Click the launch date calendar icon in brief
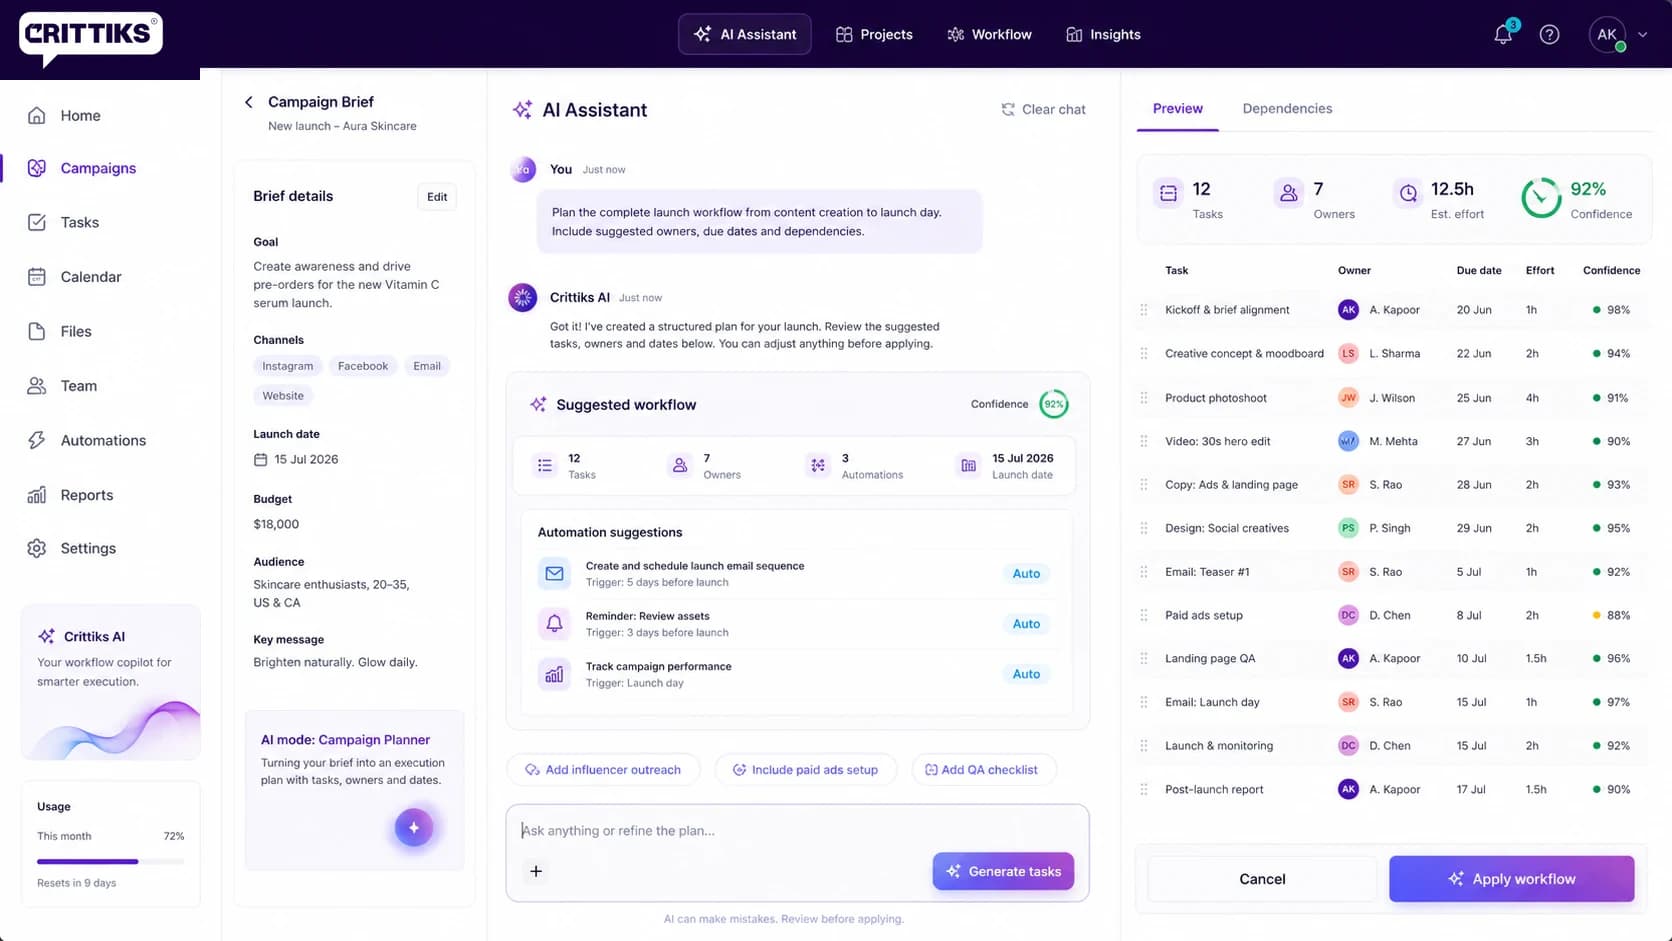Image resolution: width=1672 pixels, height=941 pixels. pos(260,459)
